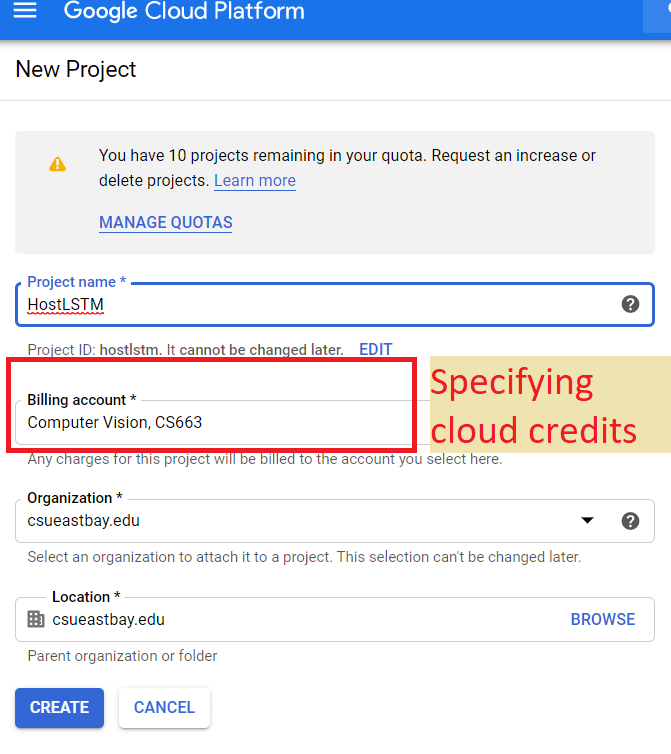Click the Google Cloud Platform title
This screenshot has height=754, width=671.
(184, 13)
